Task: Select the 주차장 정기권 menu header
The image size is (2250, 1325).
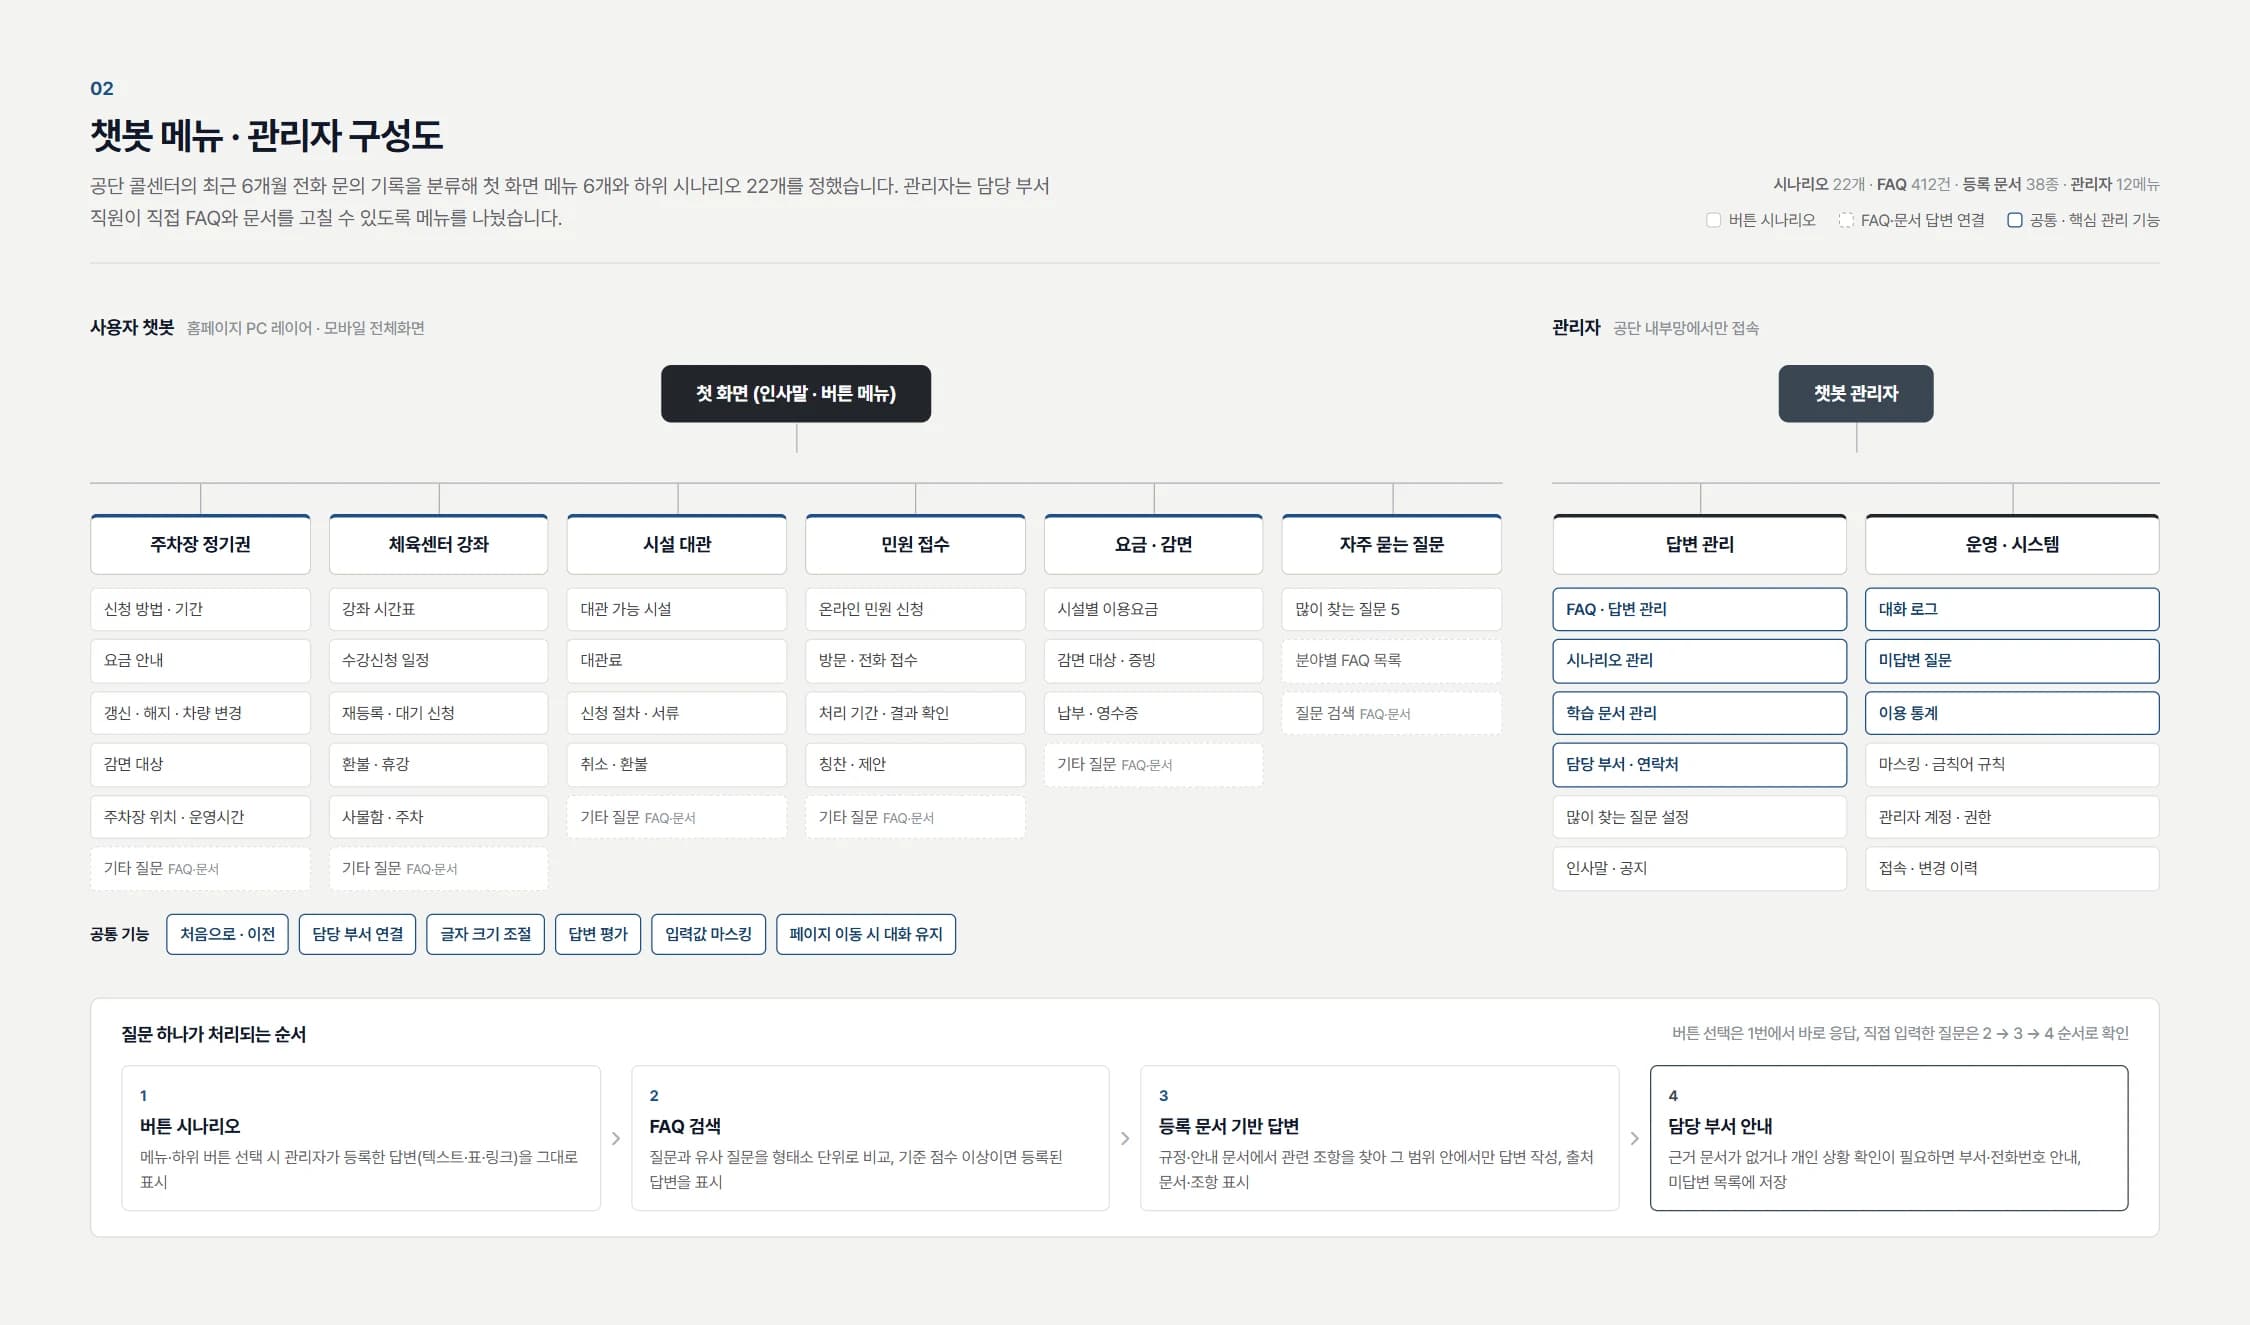Action: 200,544
